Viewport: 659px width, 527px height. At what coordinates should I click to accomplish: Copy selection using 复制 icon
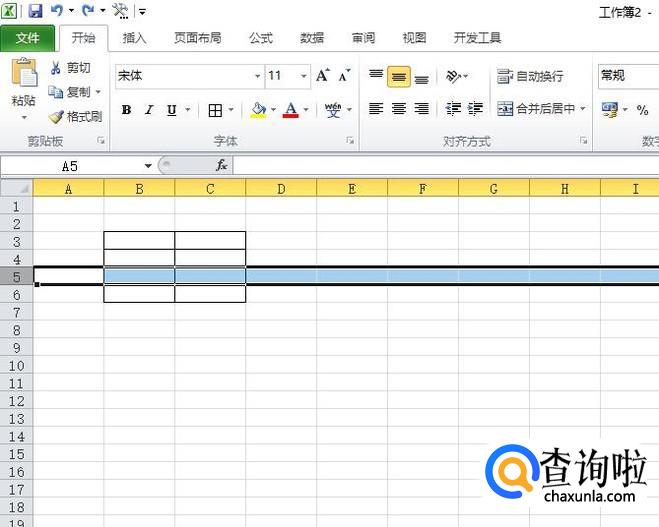[55, 92]
